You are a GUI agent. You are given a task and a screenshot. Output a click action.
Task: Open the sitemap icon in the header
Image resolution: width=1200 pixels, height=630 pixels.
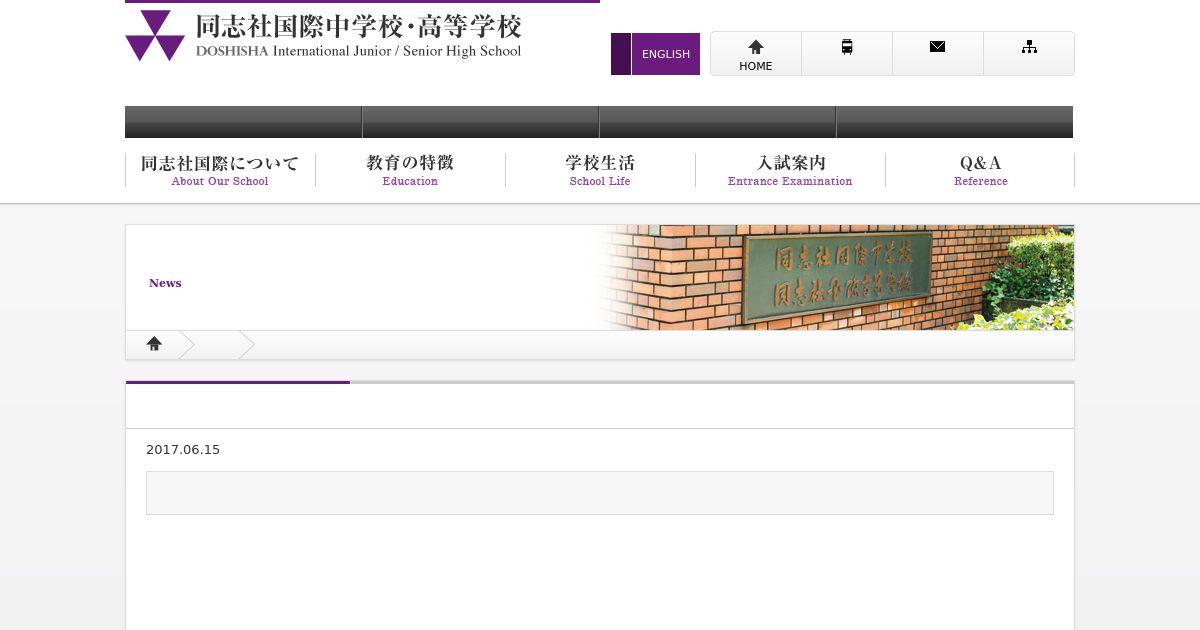coord(1029,54)
